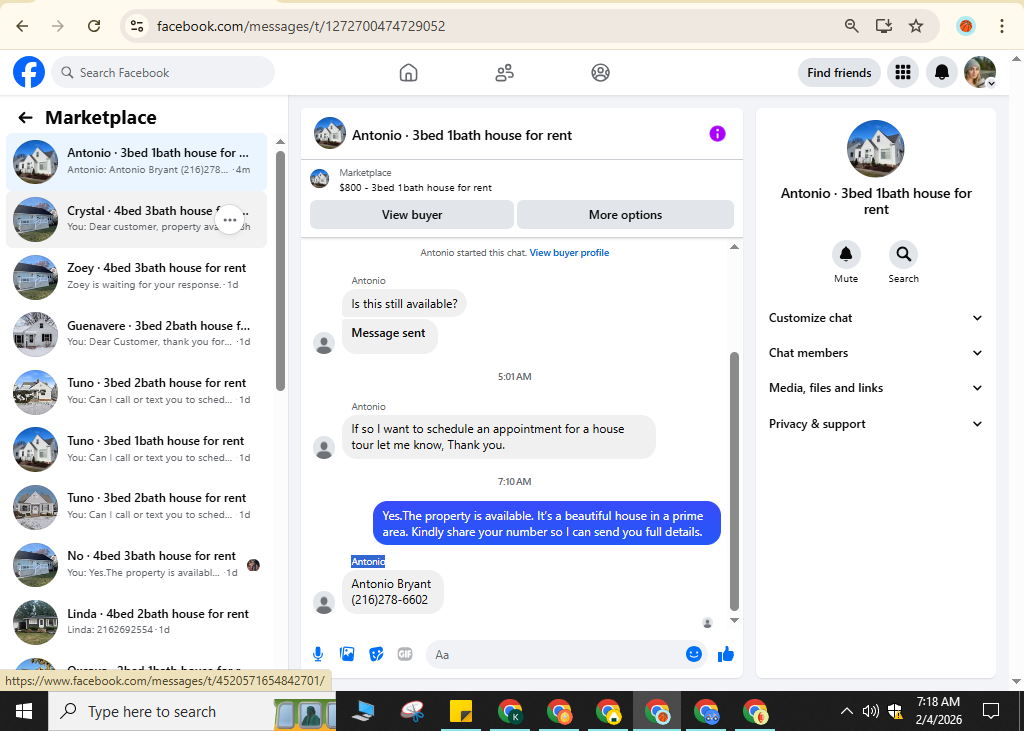
Task: Open Tuno 3bed 1bath house conversation
Action: [x=136, y=449]
